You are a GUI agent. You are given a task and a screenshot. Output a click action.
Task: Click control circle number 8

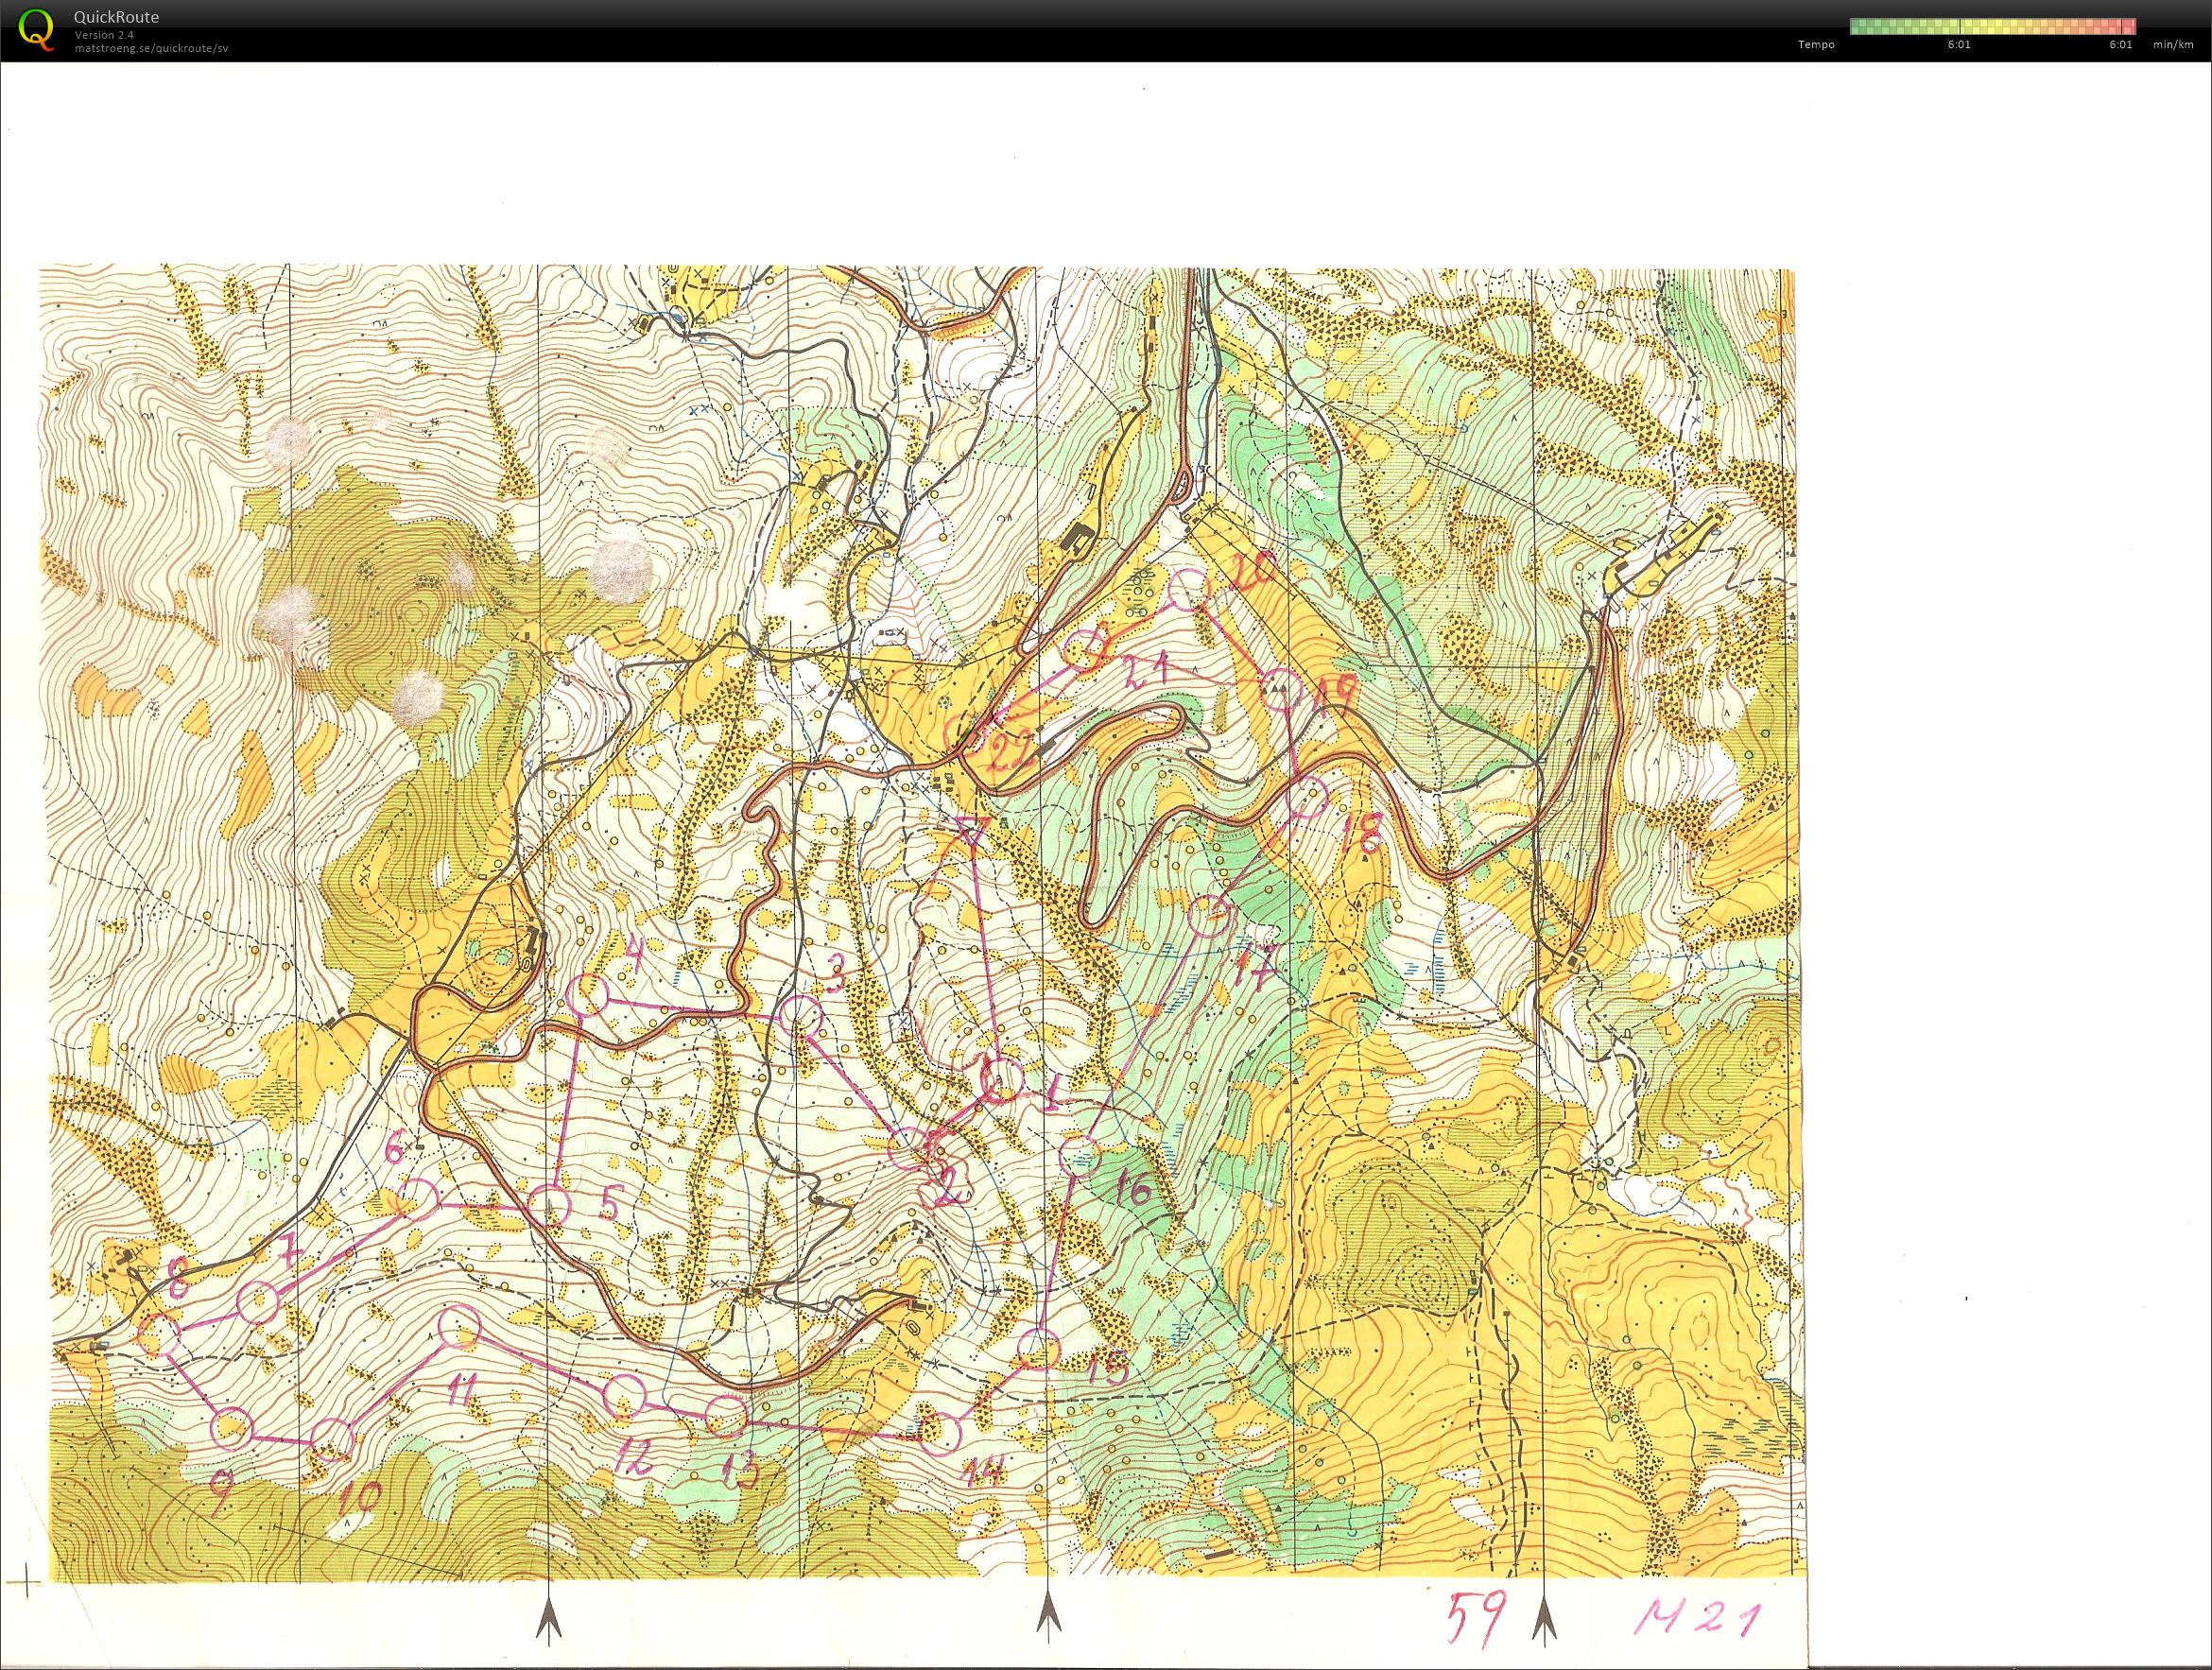pos(158,1336)
